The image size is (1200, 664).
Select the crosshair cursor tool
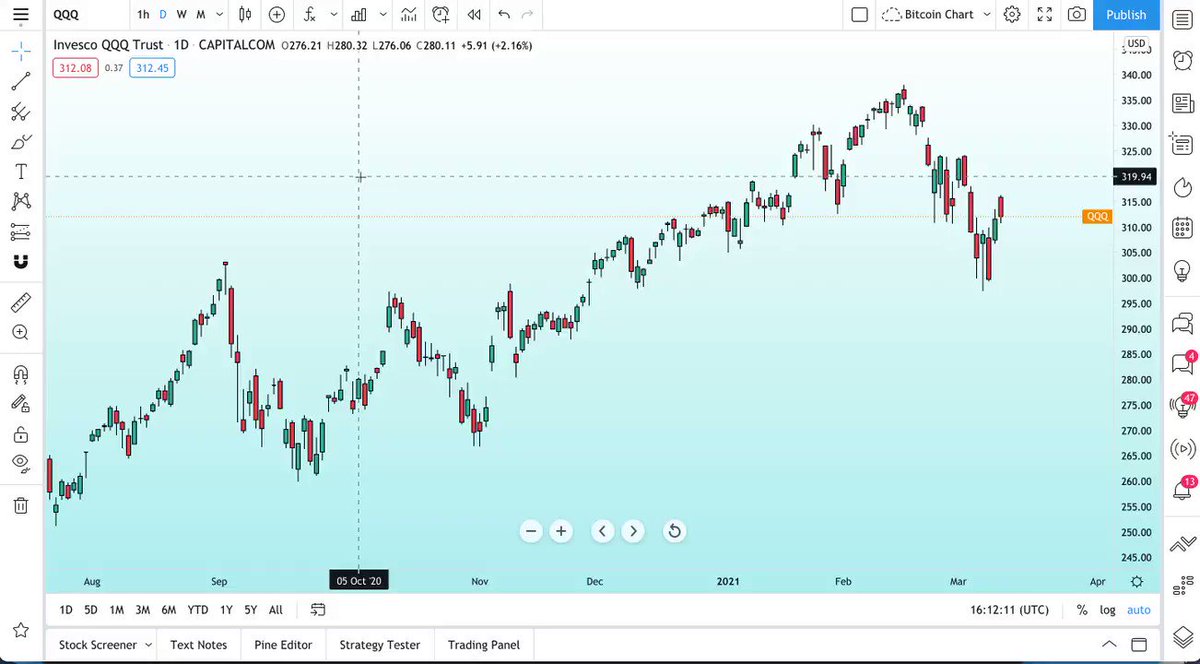21,50
